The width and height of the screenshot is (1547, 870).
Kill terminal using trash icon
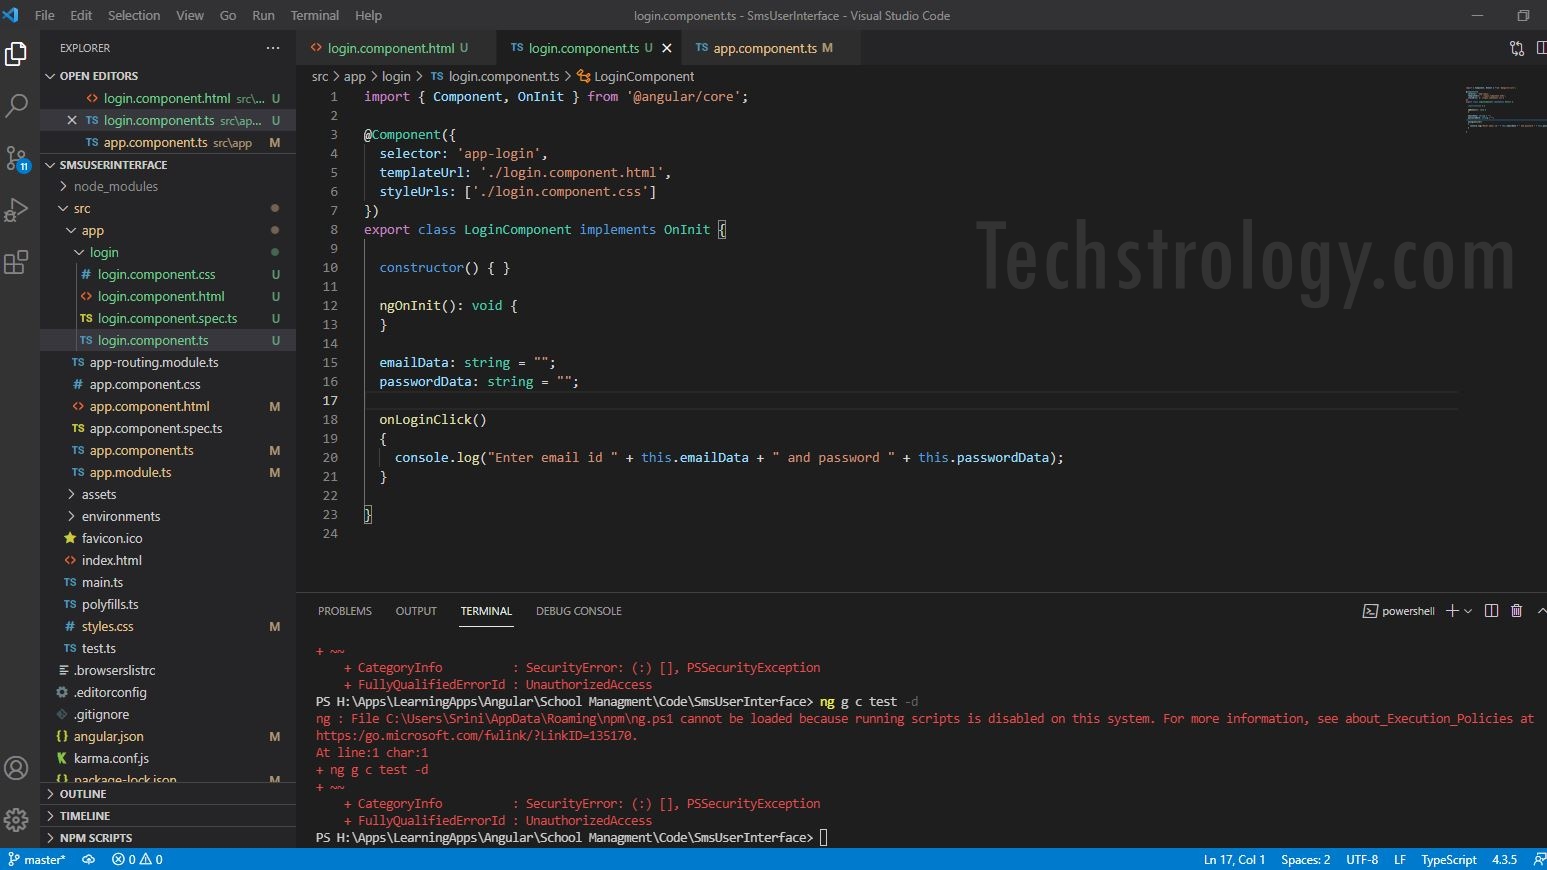coord(1516,611)
